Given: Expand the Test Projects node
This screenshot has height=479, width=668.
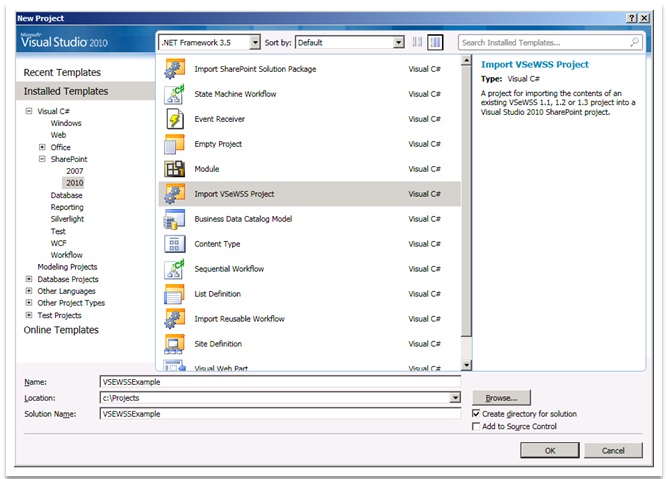Looking at the screenshot, I should tap(29, 315).
